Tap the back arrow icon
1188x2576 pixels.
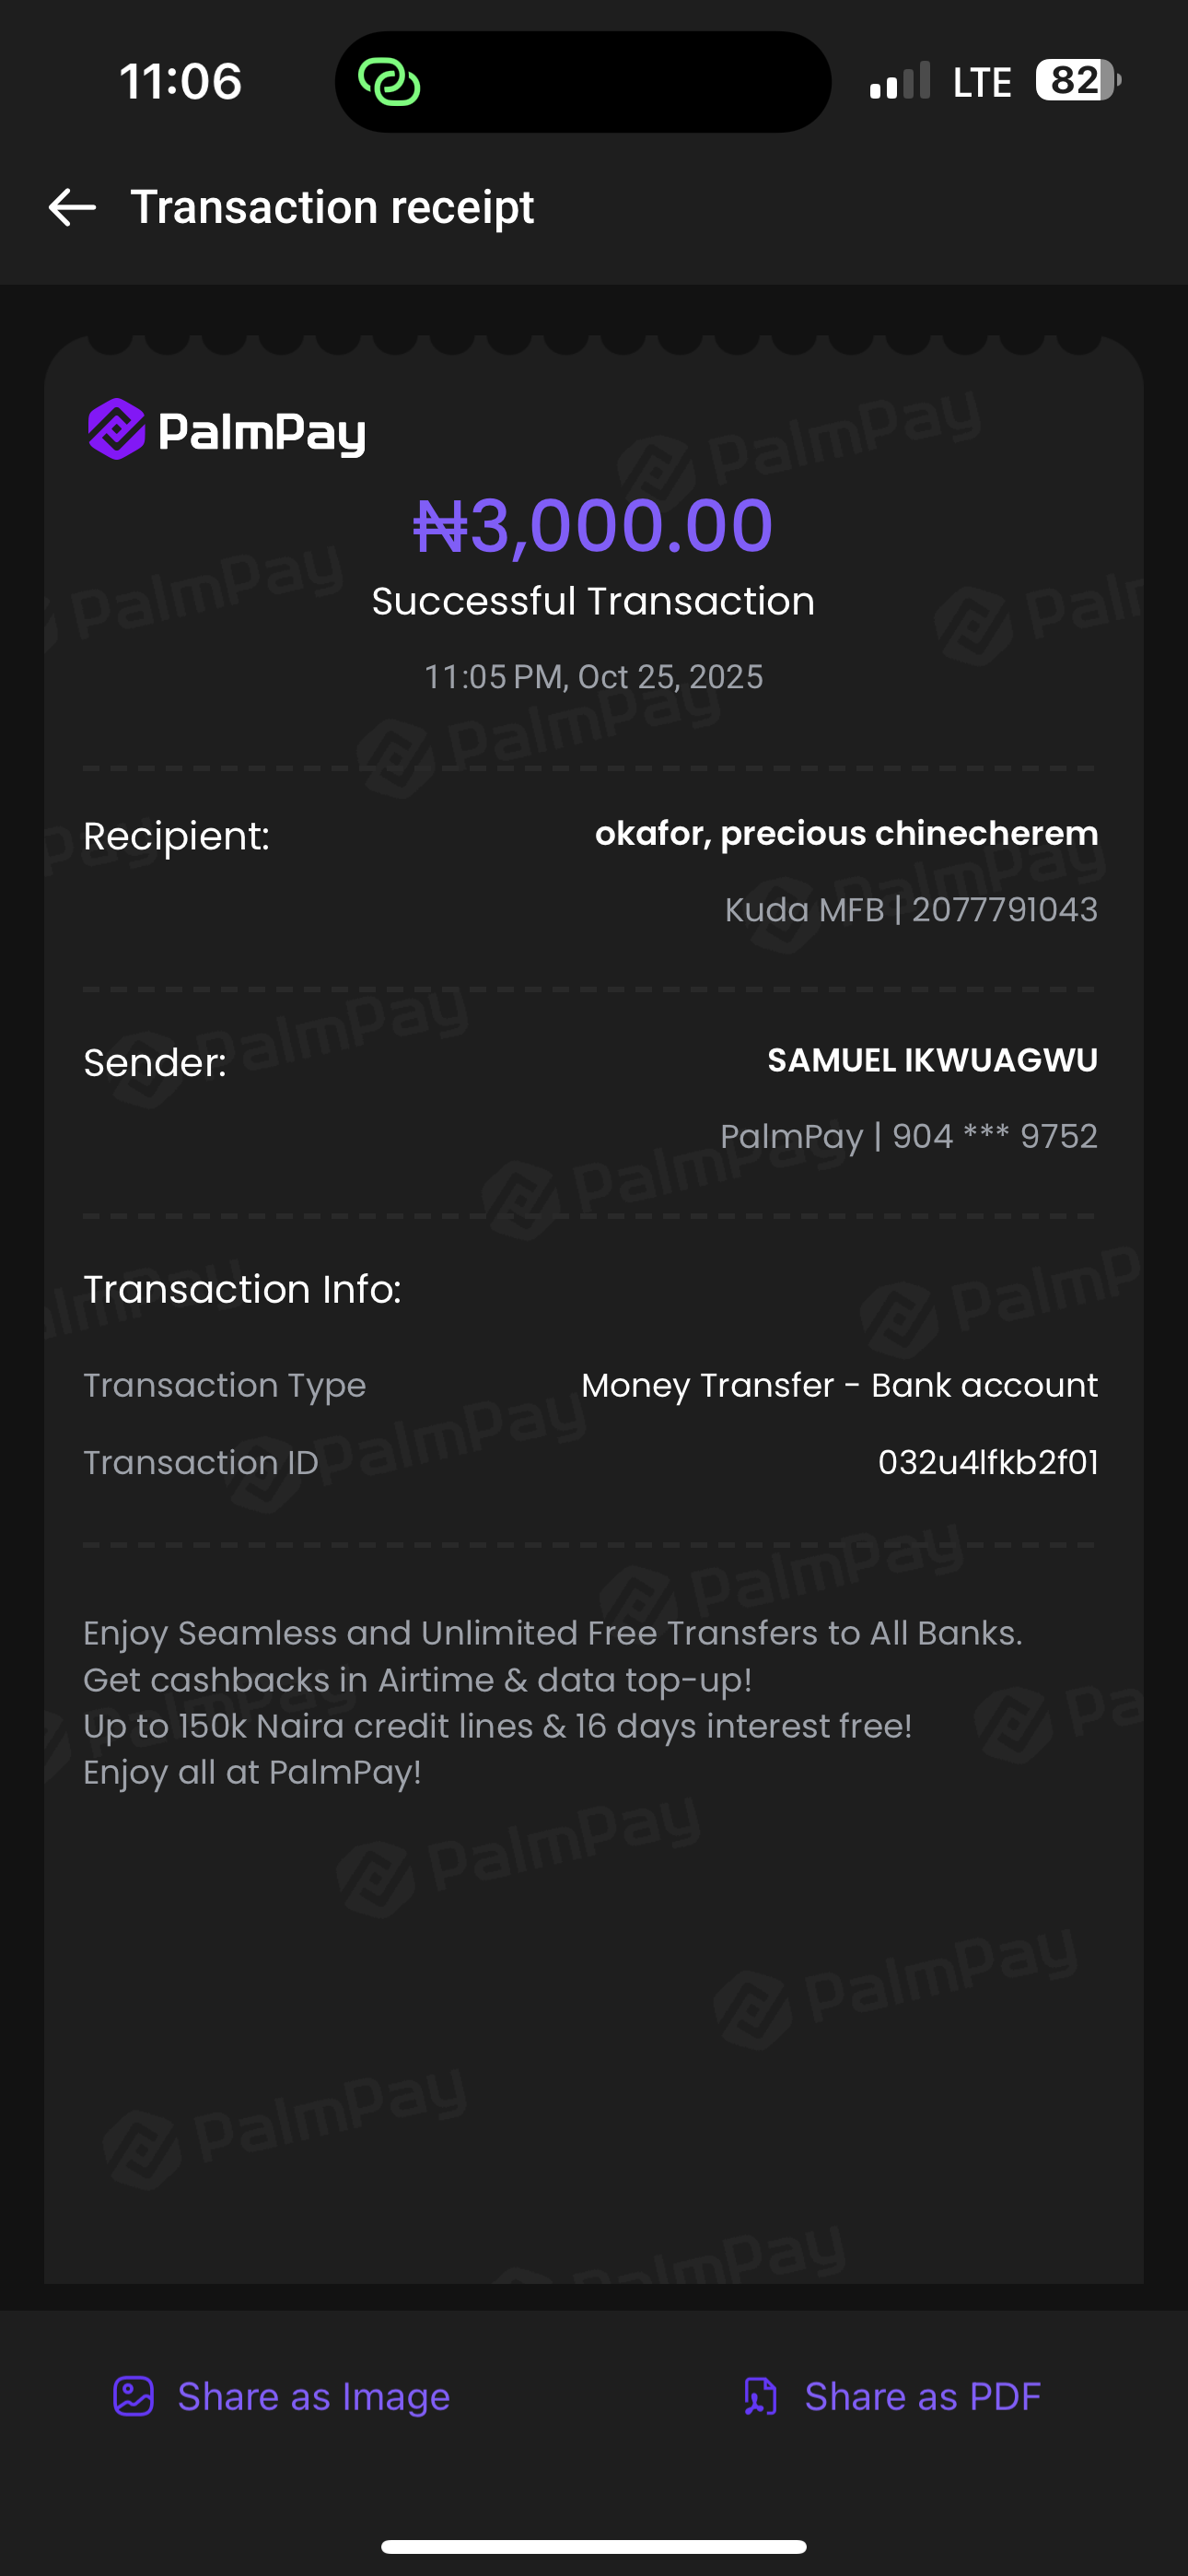(x=72, y=208)
